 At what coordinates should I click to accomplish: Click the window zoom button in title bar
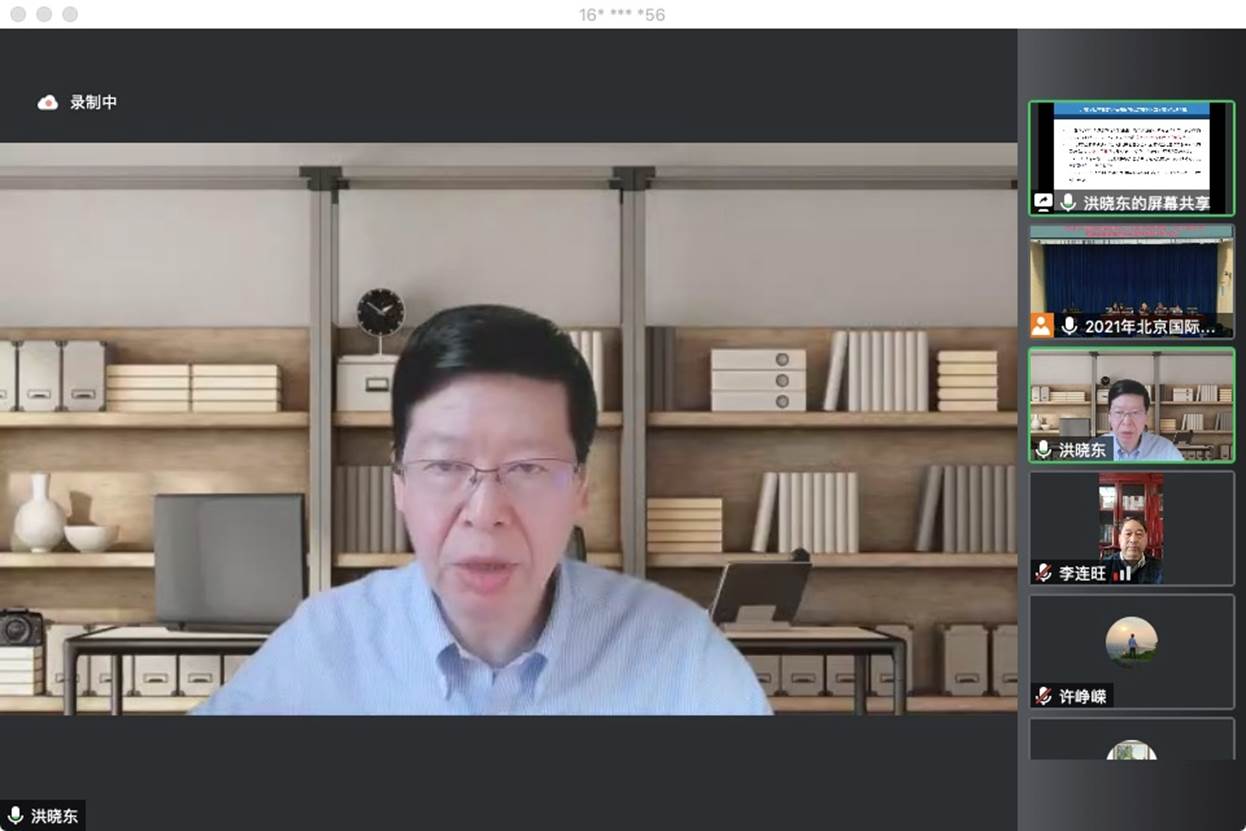coord(70,14)
